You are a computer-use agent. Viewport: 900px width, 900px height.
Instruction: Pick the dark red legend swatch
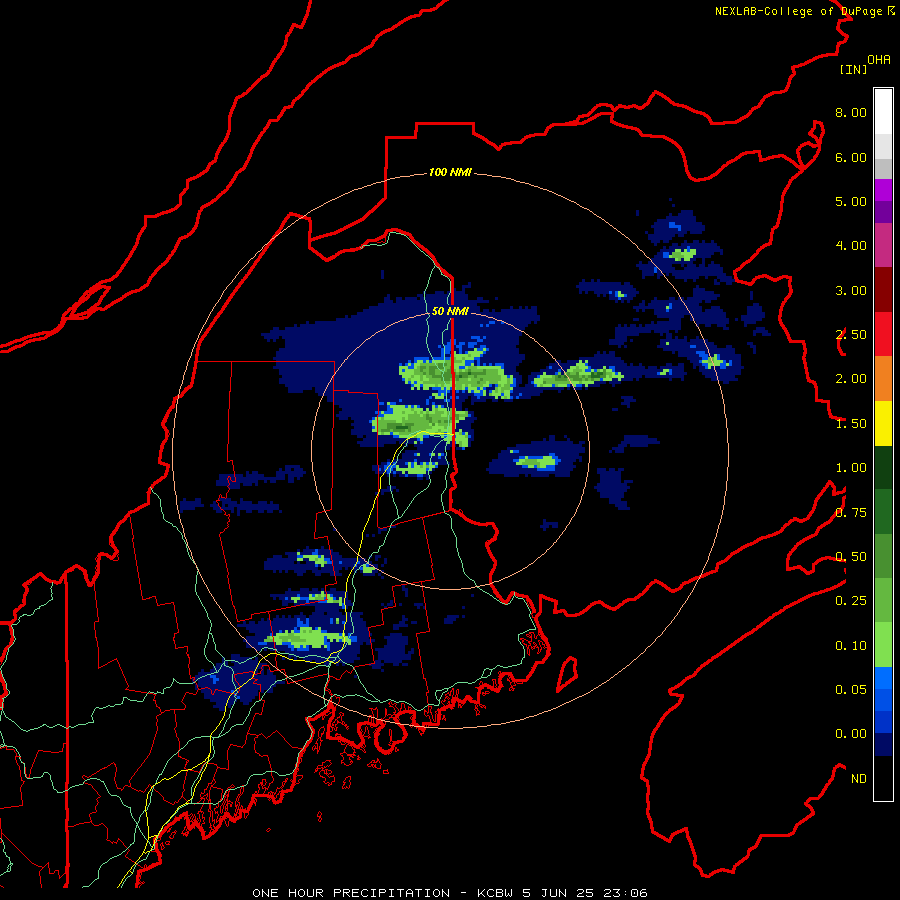883,290
